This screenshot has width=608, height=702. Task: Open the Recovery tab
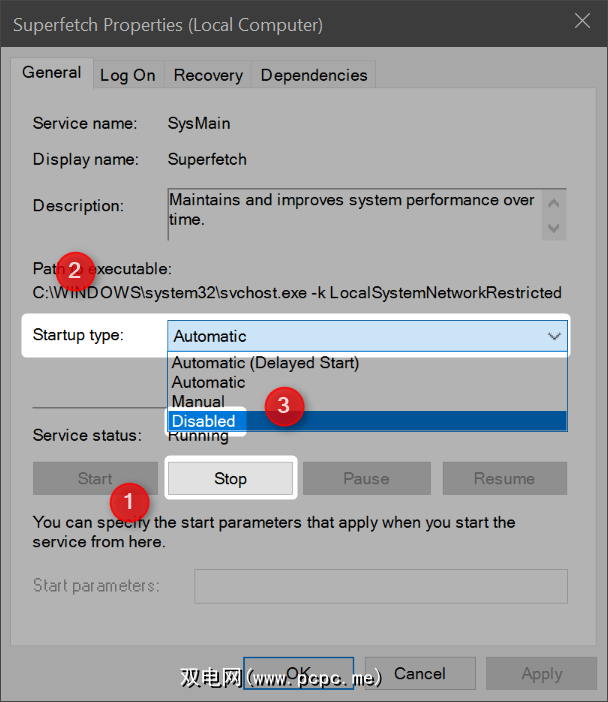pos(208,75)
